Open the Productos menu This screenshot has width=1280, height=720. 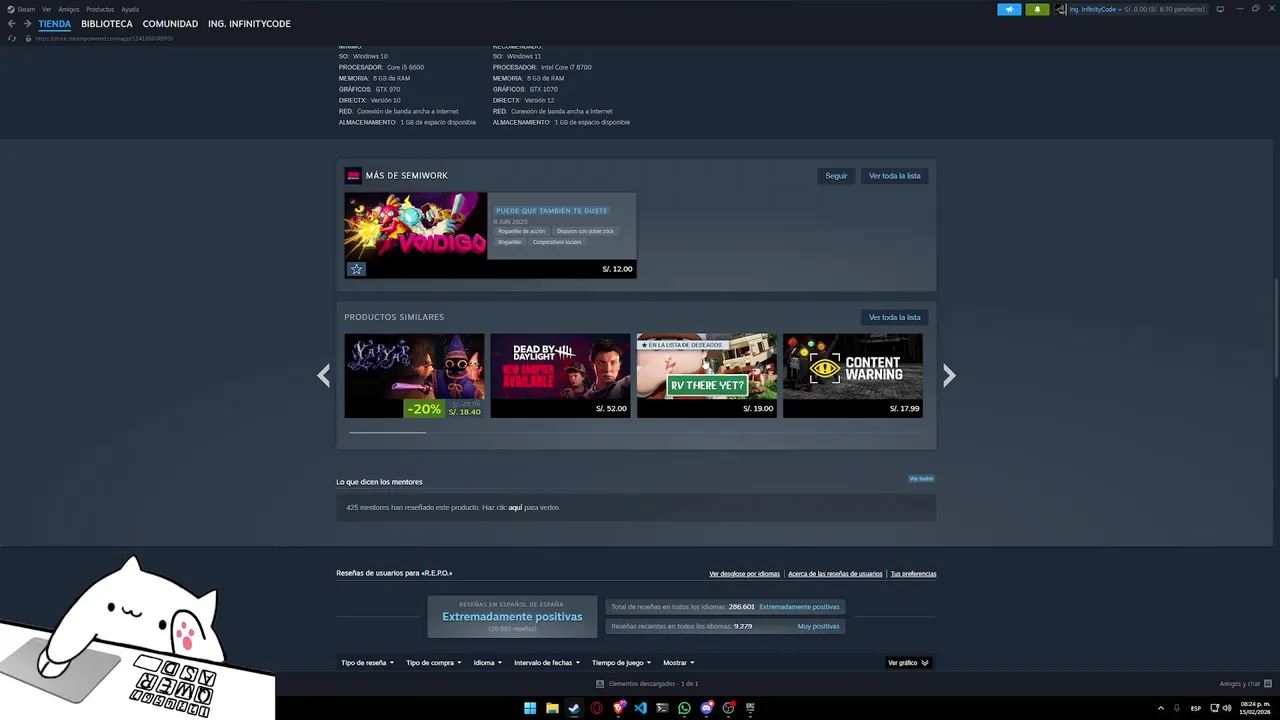[100, 9]
